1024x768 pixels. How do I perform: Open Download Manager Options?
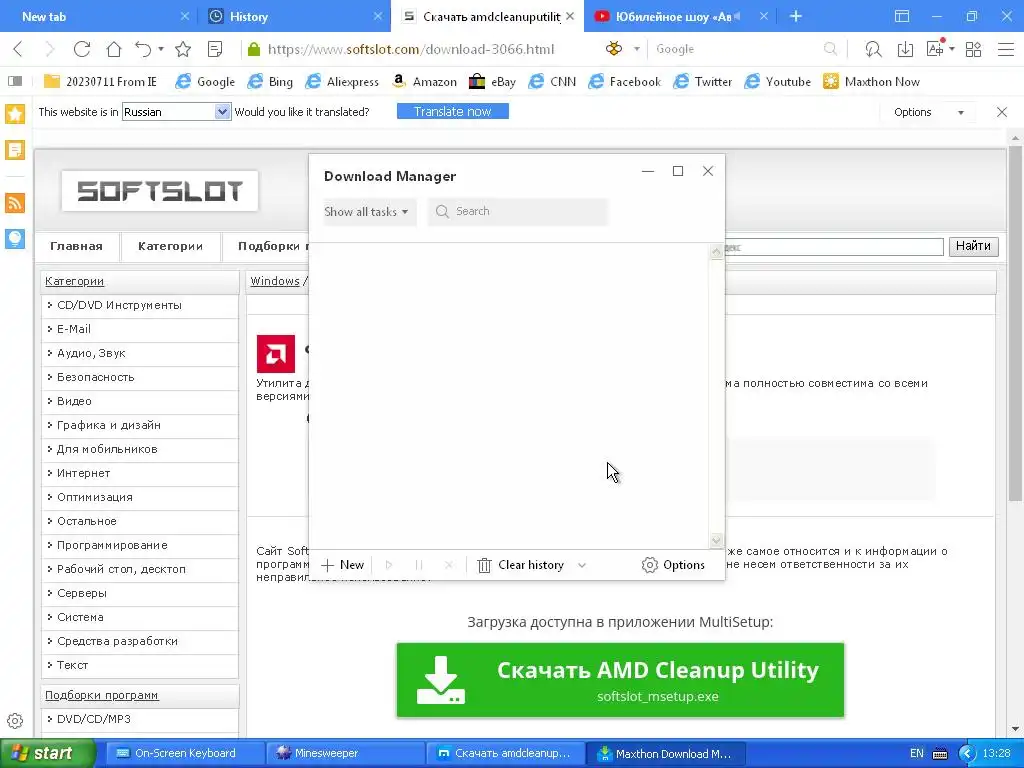[x=673, y=565]
